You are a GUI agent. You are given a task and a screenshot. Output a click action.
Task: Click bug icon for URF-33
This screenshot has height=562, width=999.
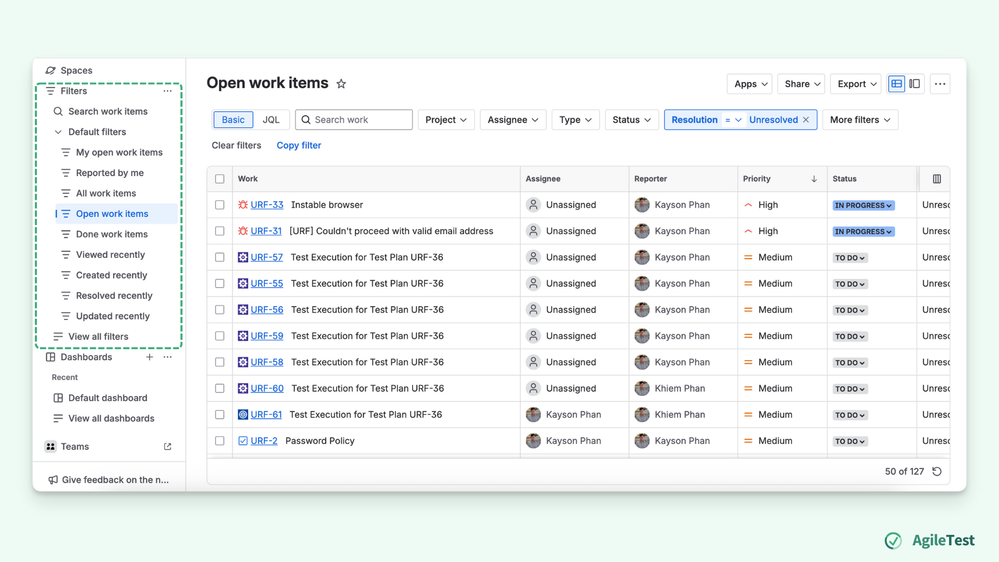coord(243,205)
